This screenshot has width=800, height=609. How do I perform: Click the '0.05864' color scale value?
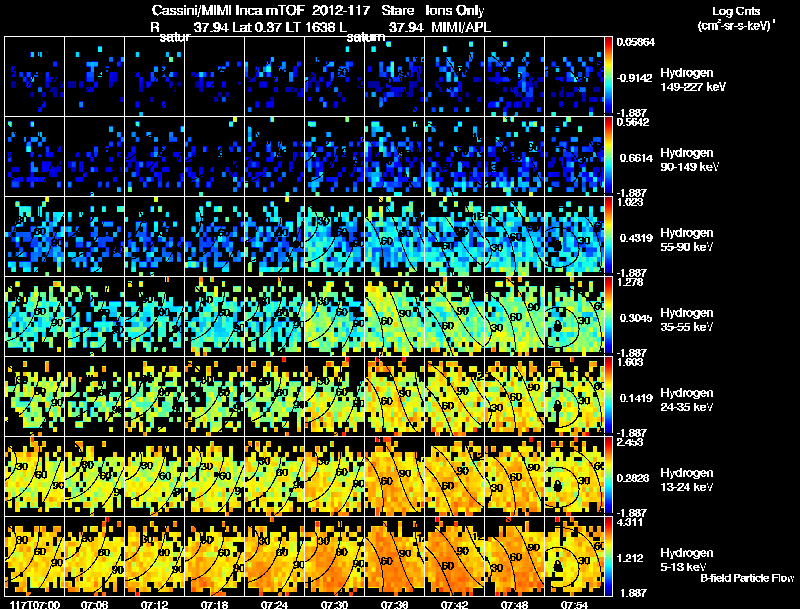(x=636, y=42)
